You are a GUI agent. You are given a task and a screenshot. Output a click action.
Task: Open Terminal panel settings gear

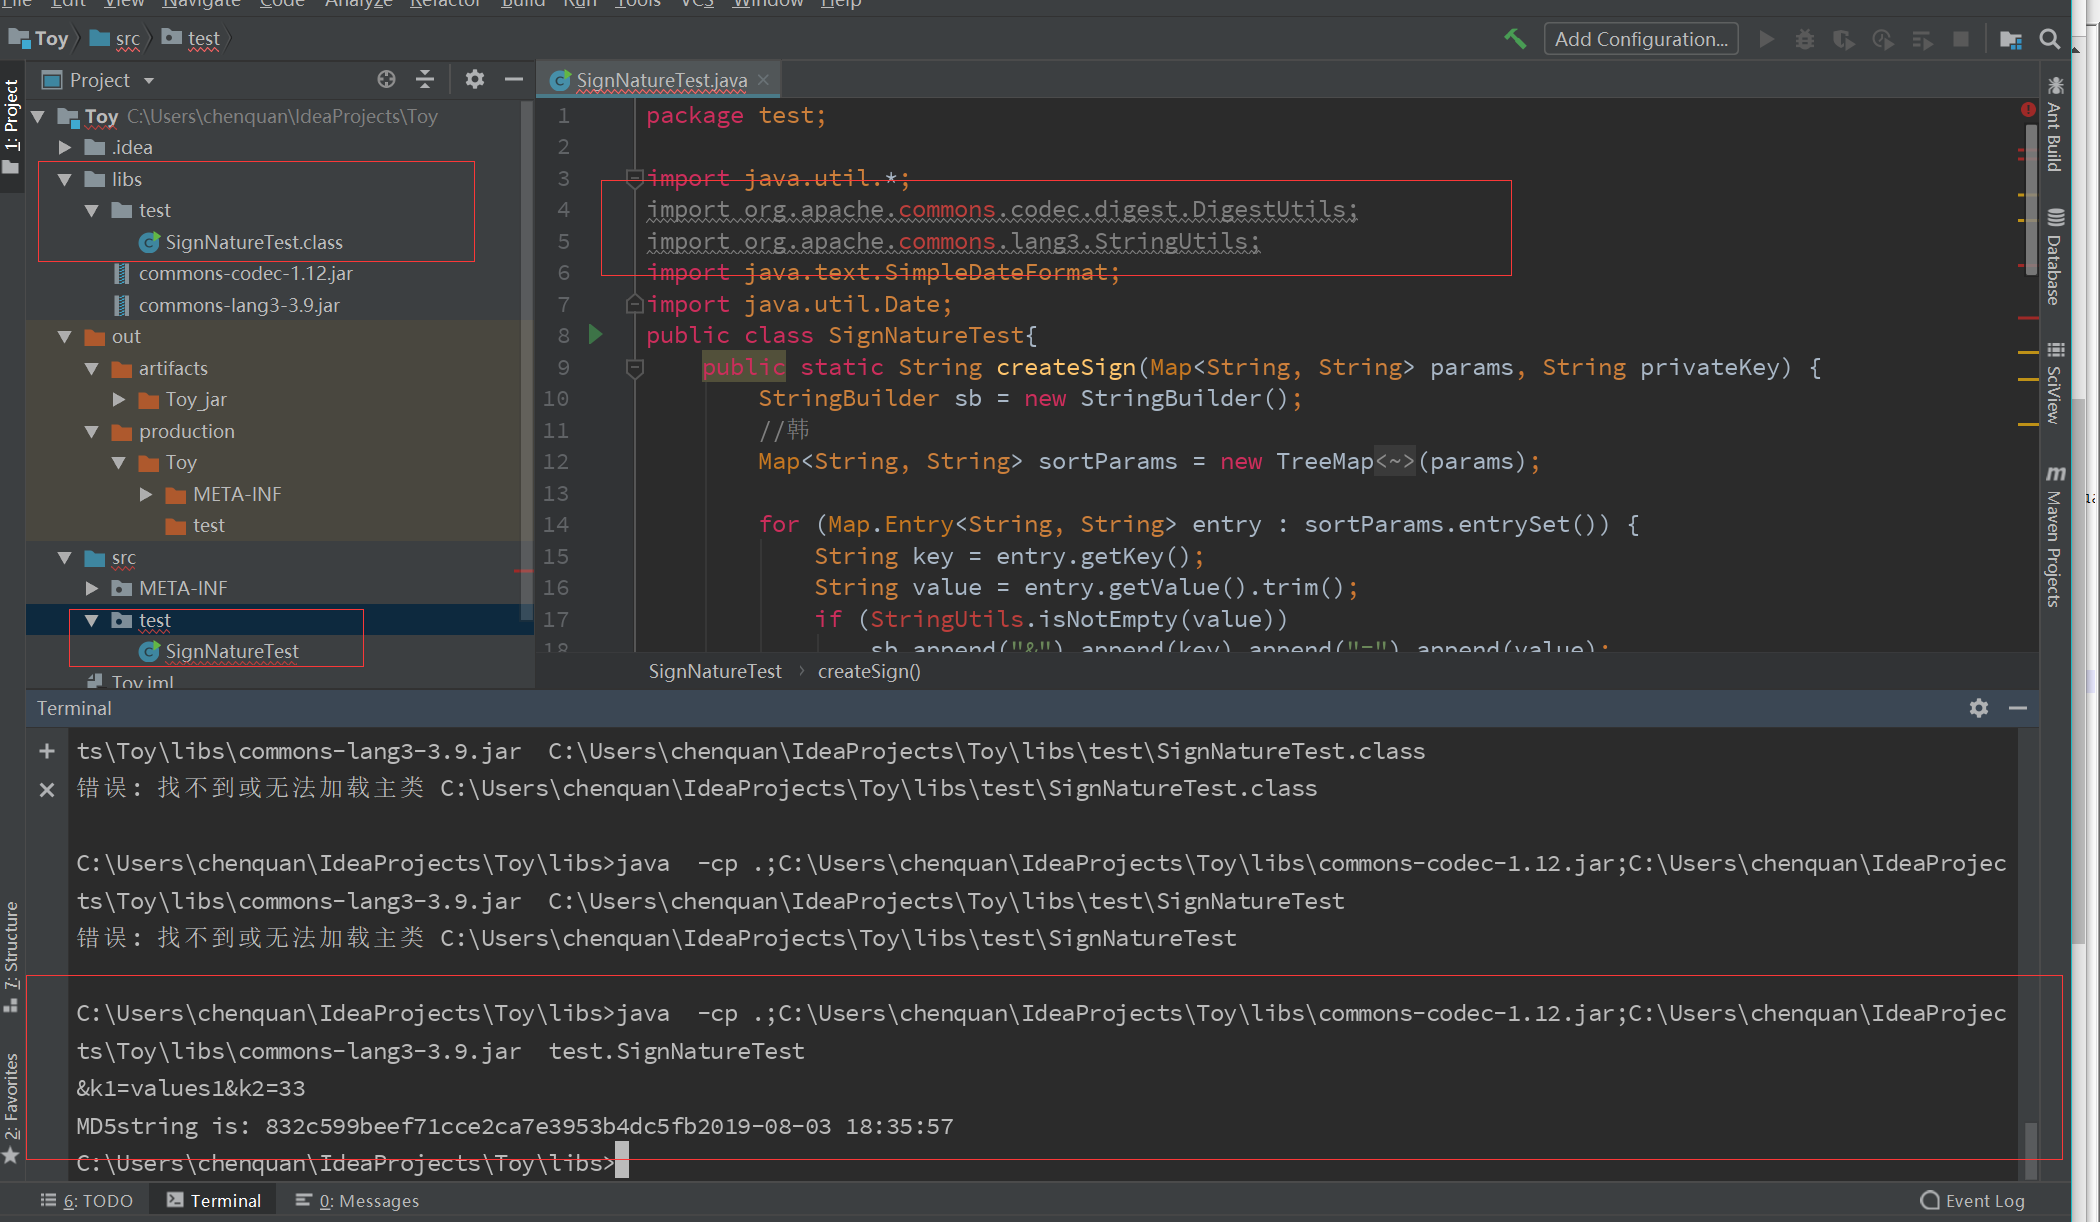[1978, 708]
